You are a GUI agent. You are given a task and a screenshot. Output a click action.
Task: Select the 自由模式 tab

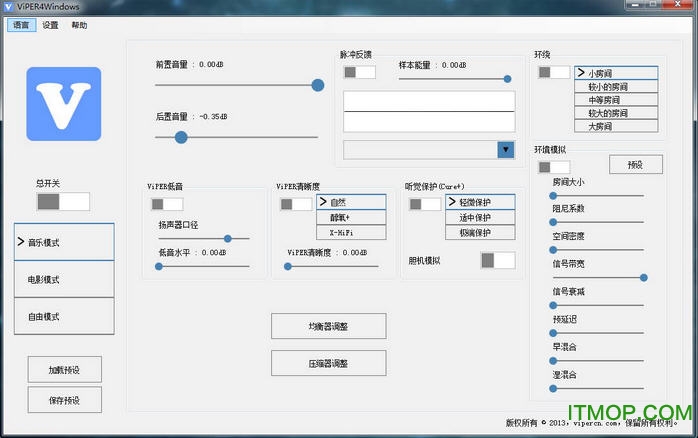pos(64,316)
